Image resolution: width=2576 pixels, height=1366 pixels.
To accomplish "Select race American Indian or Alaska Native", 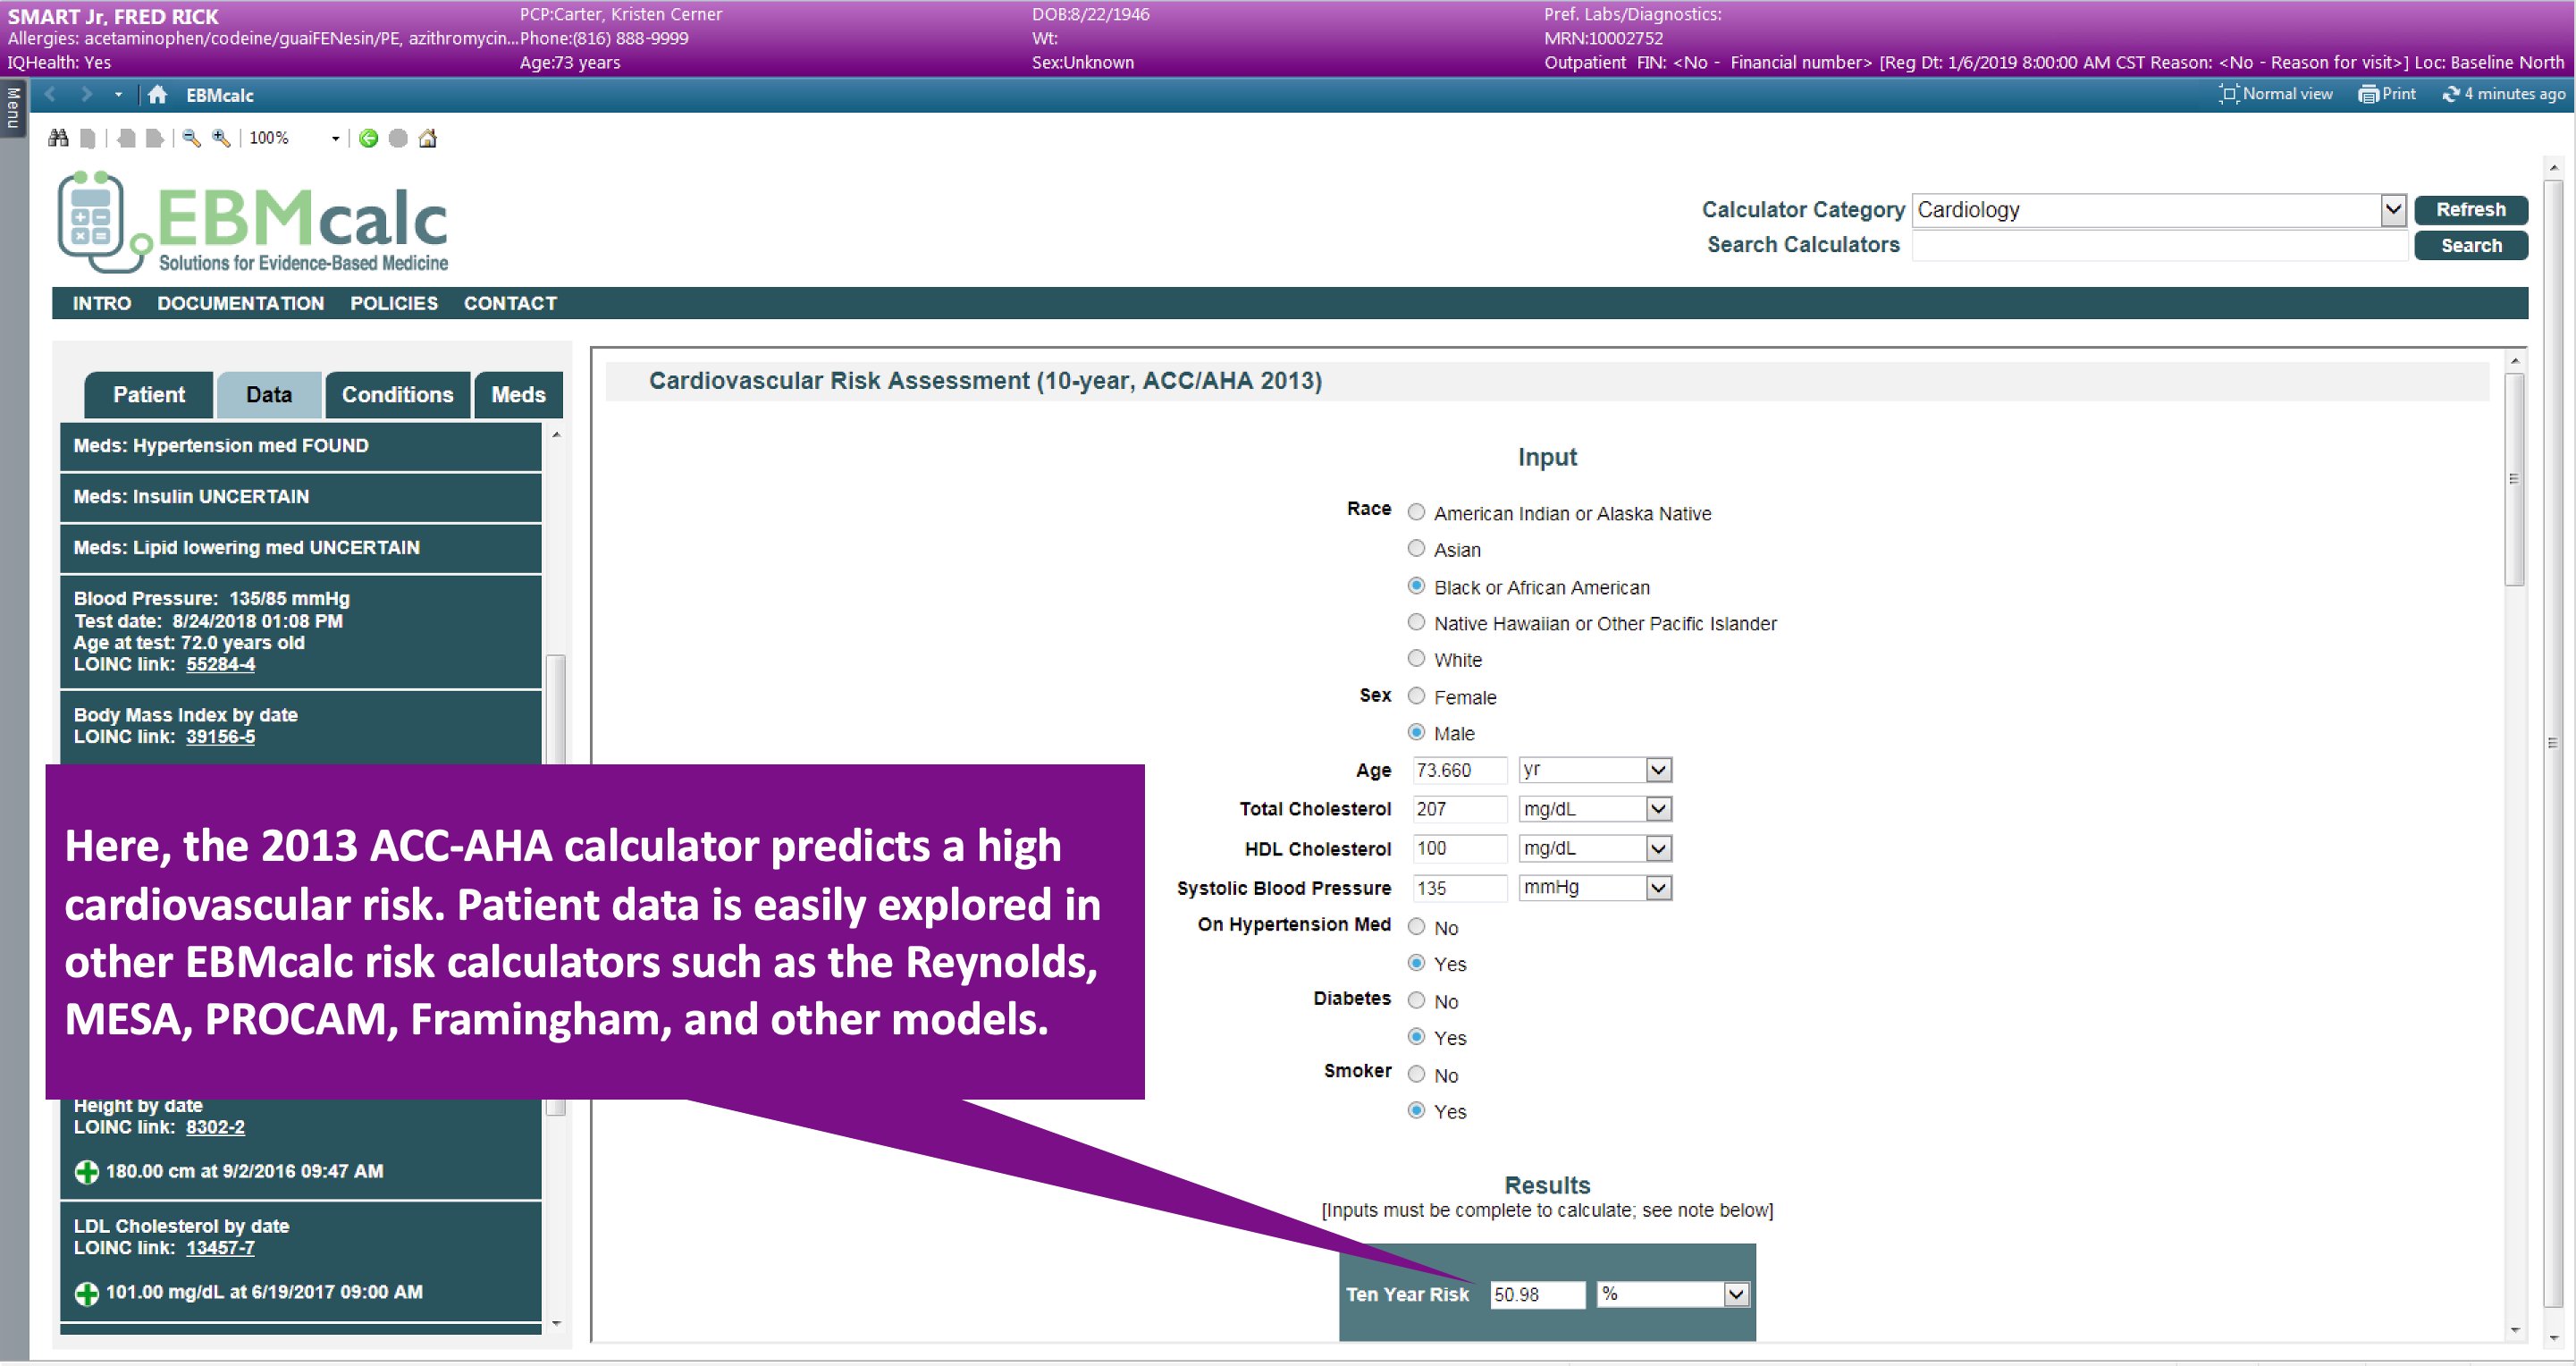I will (1416, 513).
